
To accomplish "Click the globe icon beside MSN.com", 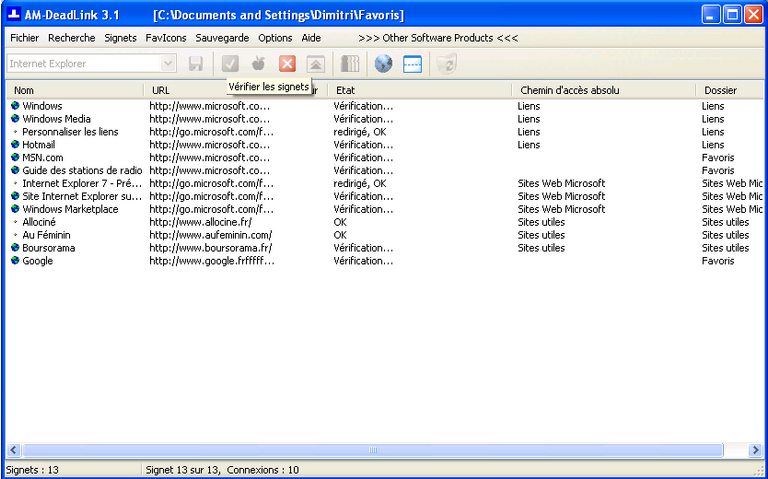I will (x=15, y=158).
